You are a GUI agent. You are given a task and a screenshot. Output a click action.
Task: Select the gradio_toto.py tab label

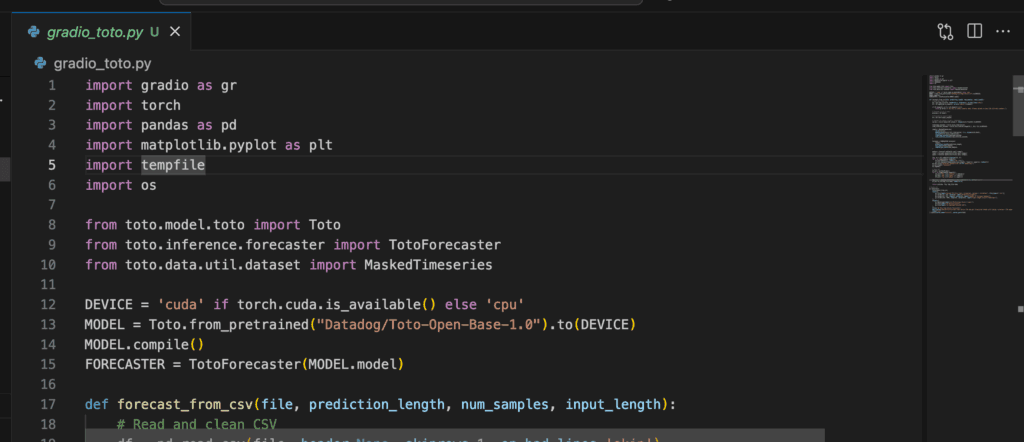pyautogui.click(x=94, y=32)
